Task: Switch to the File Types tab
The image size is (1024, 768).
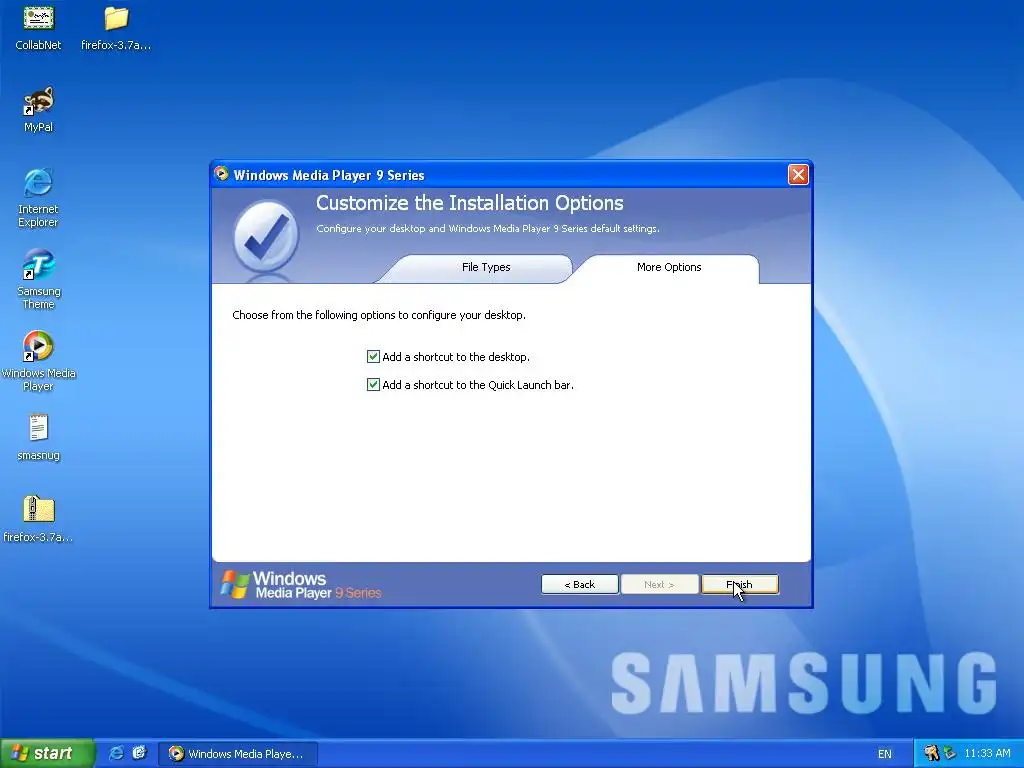Action: pyautogui.click(x=486, y=267)
